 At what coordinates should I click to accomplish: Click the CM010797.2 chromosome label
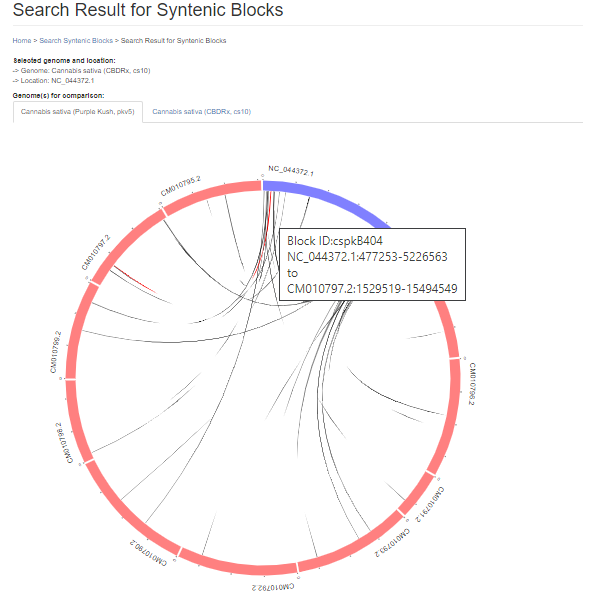pos(95,252)
